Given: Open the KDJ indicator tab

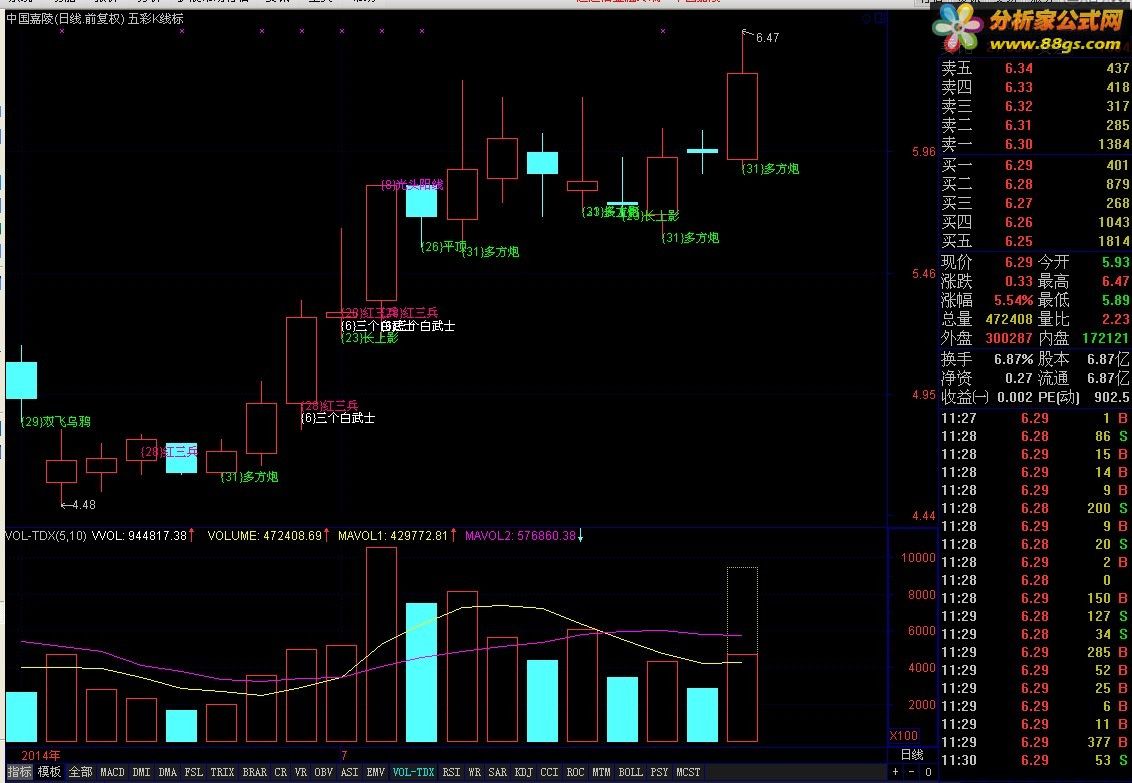Looking at the screenshot, I should 523,772.
